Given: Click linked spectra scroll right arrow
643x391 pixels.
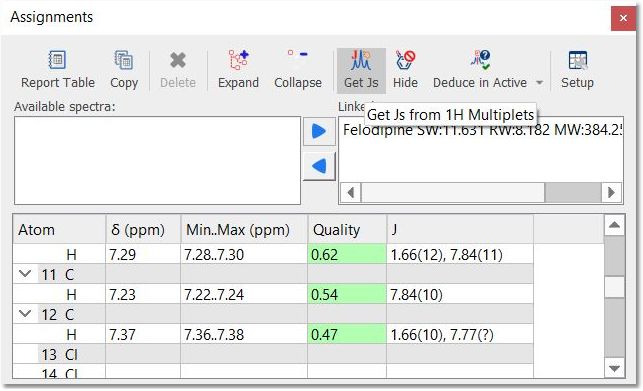Looking at the screenshot, I should tap(611, 192).
